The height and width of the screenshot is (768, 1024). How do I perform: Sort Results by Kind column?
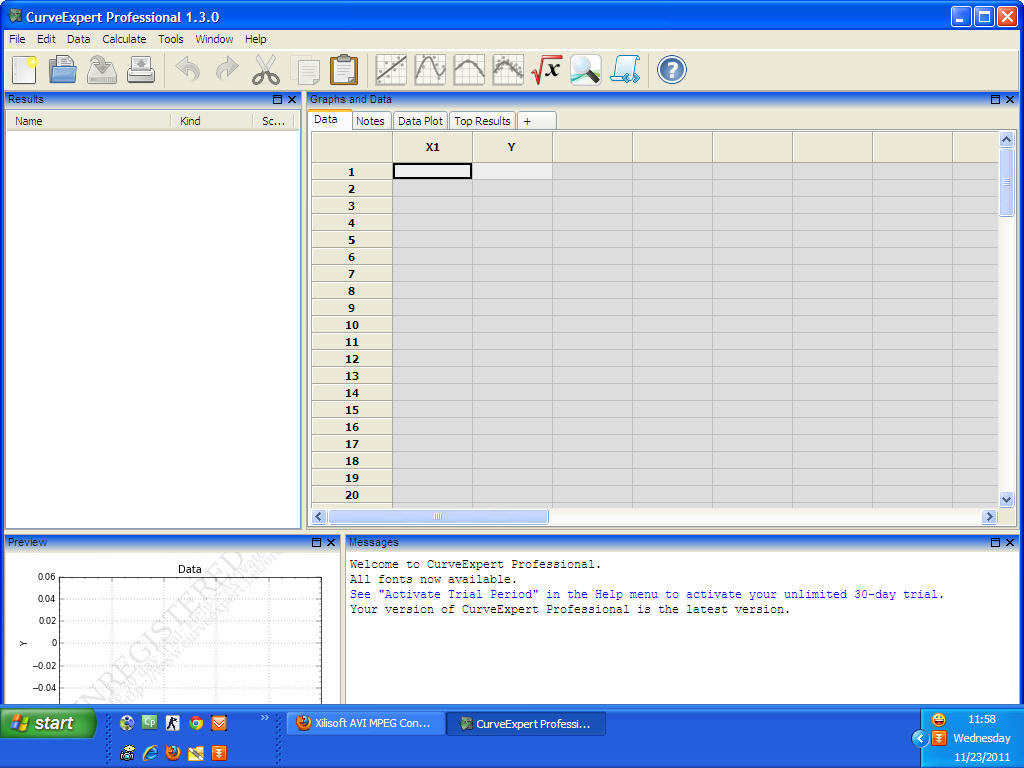(x=212, y=121)
